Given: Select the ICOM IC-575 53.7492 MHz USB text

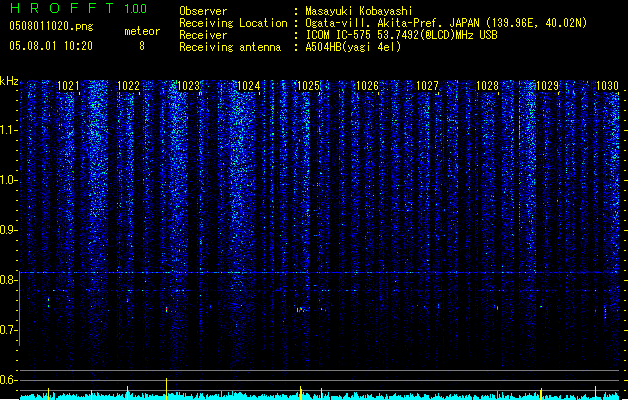Looking at the screenshot, I should [x=402, y=35].
